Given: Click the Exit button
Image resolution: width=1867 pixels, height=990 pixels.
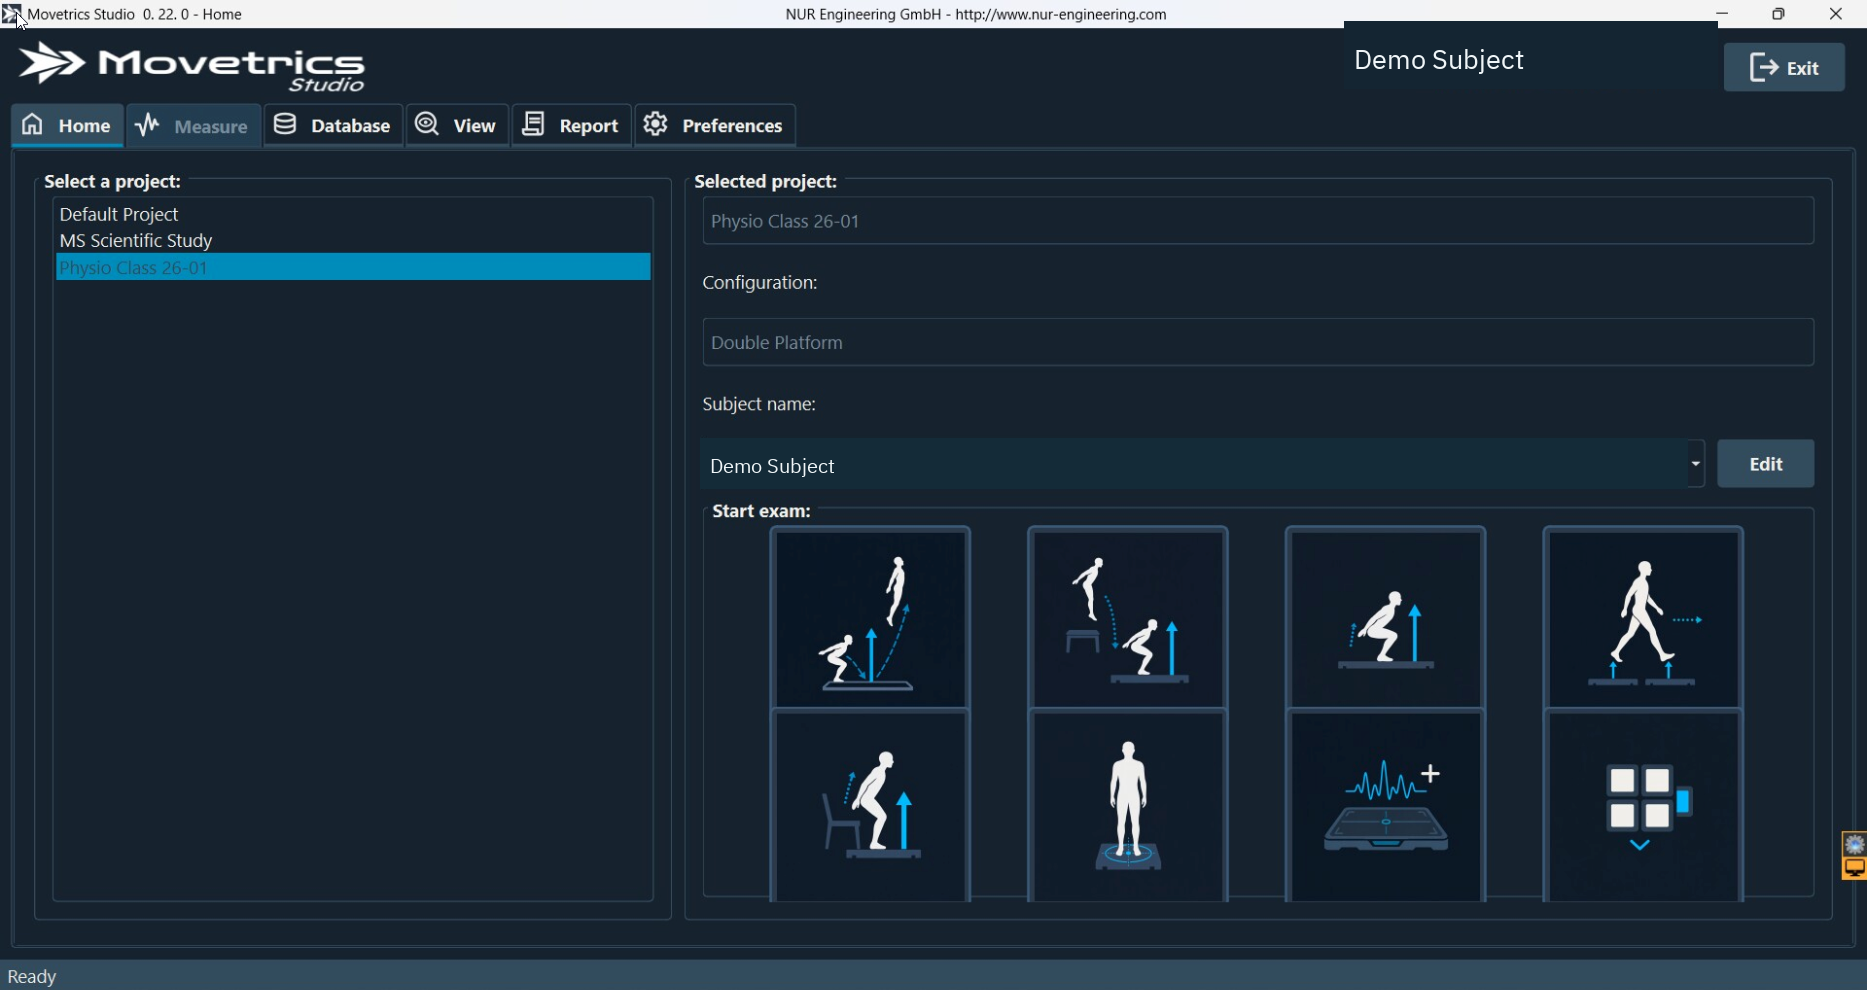Looking at the screenshot, I should pos(1784,68).
